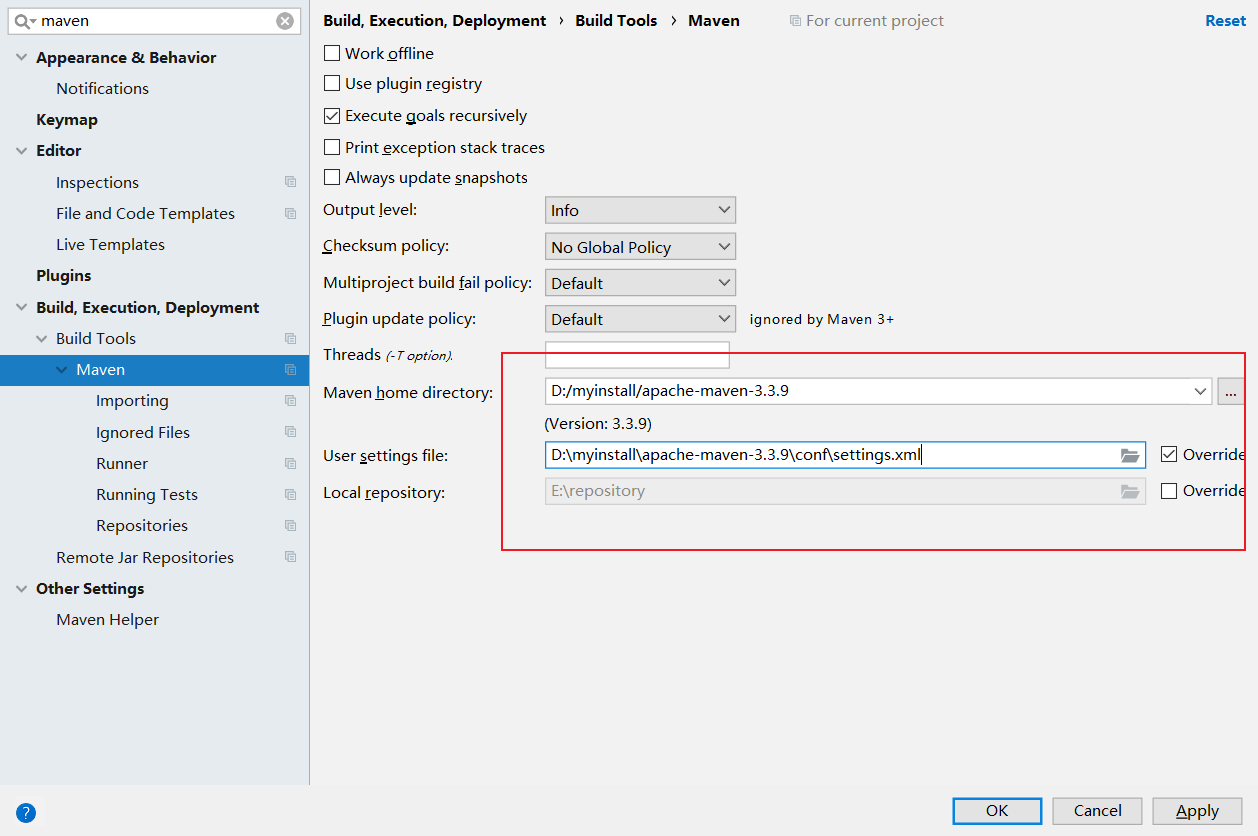Image resolution: width=1258 pixels, height=836 pixels.
Task: Click project-level icon next to Inspections
Action: (290, 182)
